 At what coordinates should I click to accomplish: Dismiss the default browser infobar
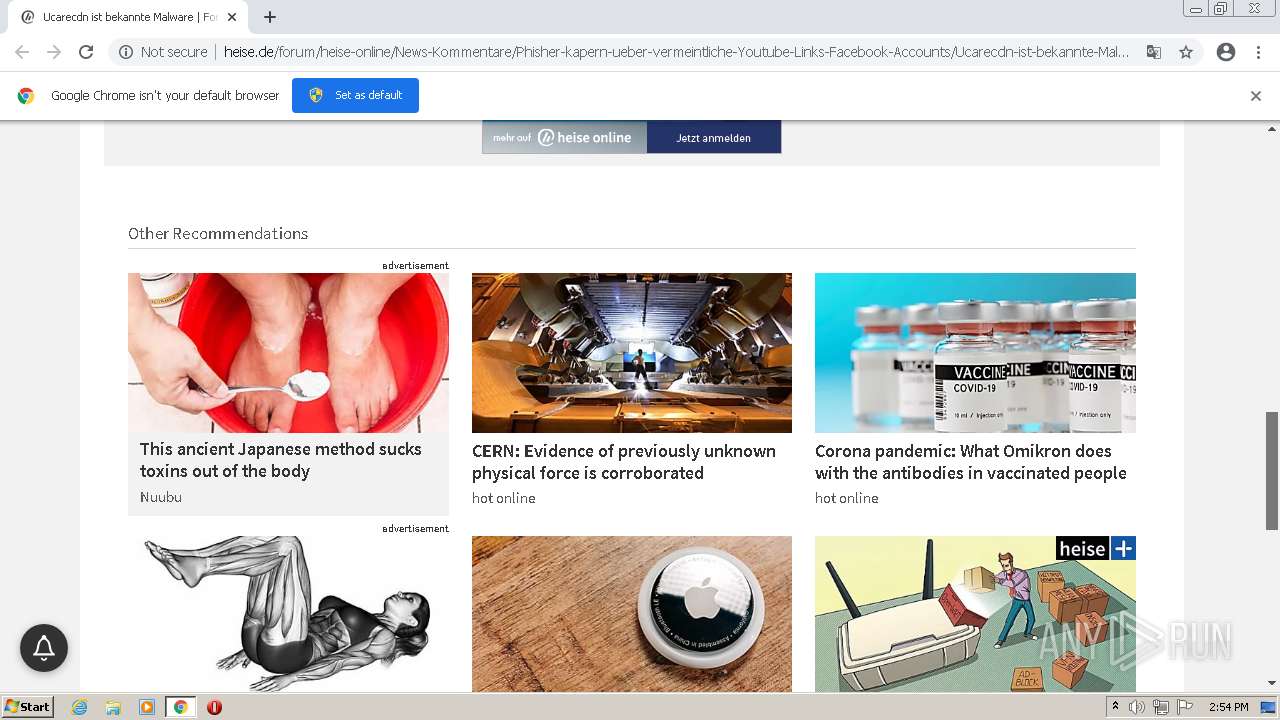click(1256, 96)
